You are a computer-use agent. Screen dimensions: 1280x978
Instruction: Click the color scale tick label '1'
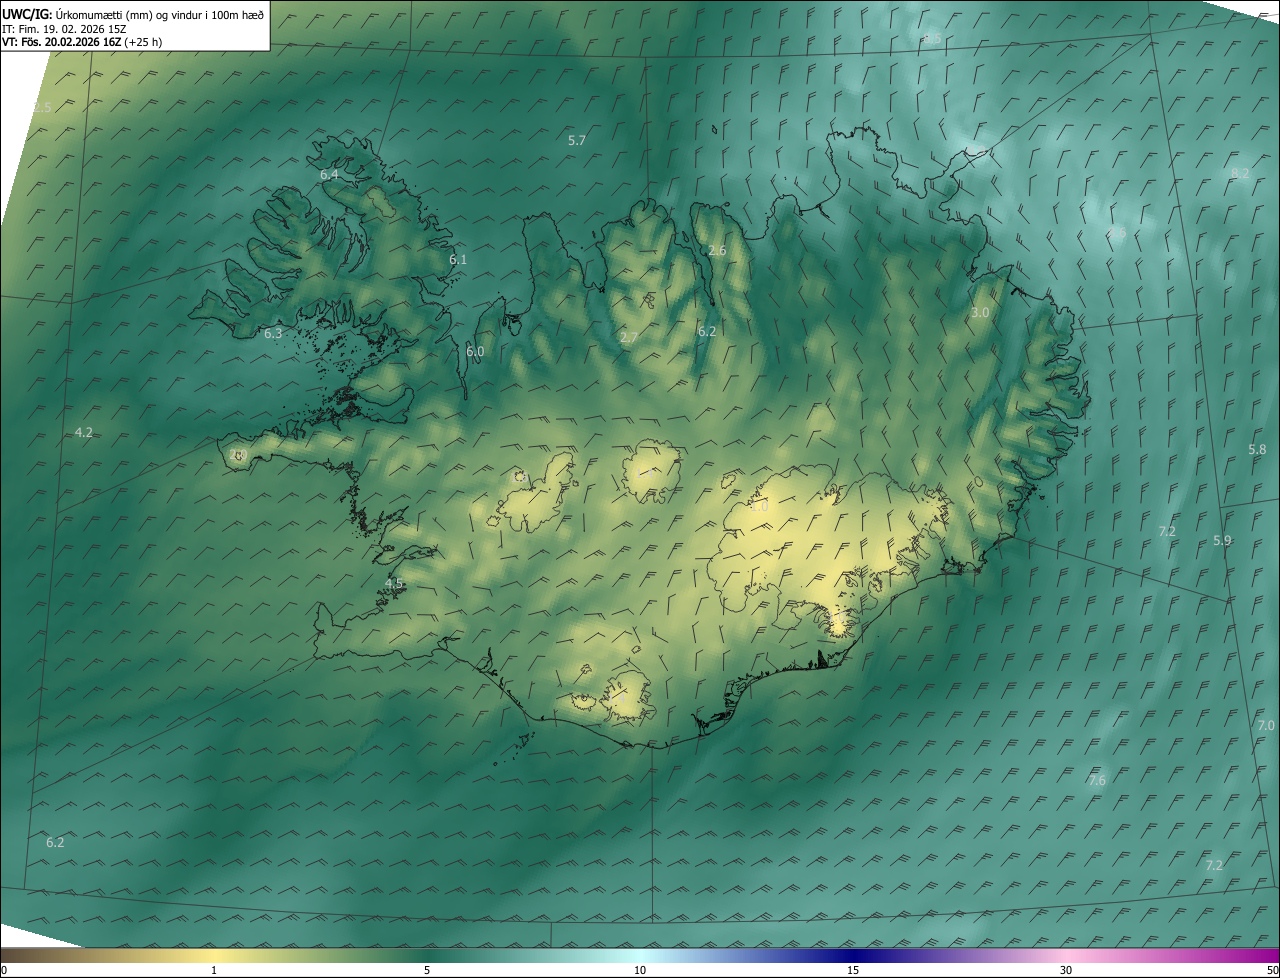[214, 971]
